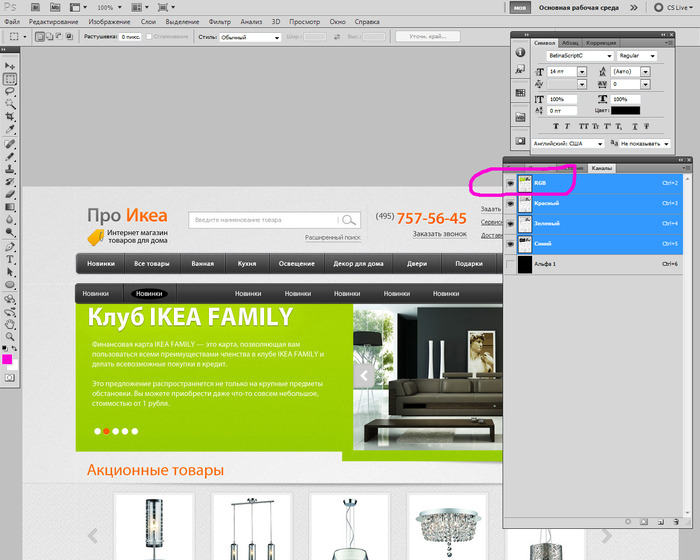Open the Styles fx panel icon

point(520,70)
